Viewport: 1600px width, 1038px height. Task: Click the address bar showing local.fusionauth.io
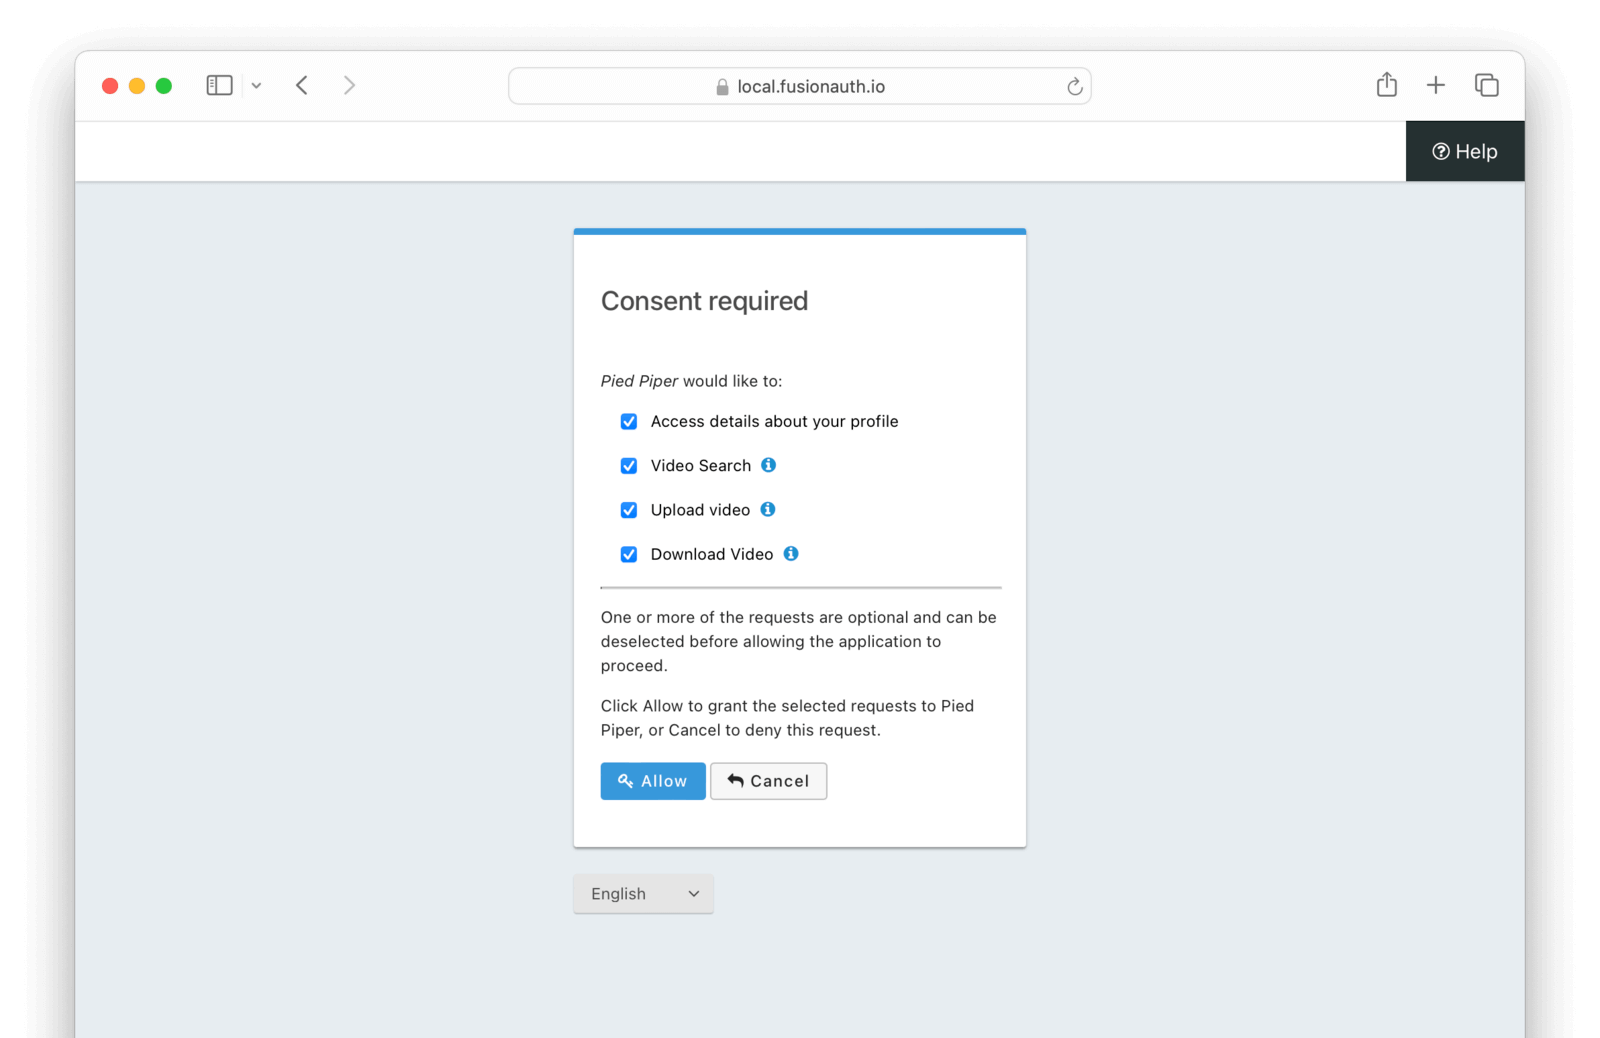coord(810,86)
